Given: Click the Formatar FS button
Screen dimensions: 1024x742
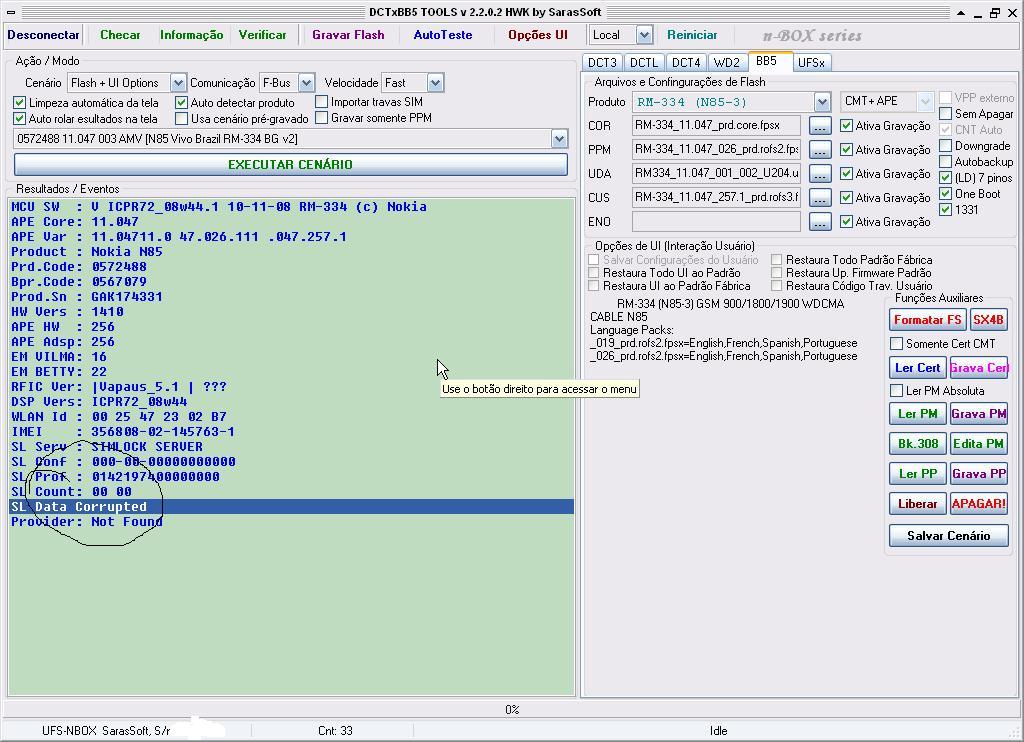Looking at the screenshot, I should click(927, 320).
